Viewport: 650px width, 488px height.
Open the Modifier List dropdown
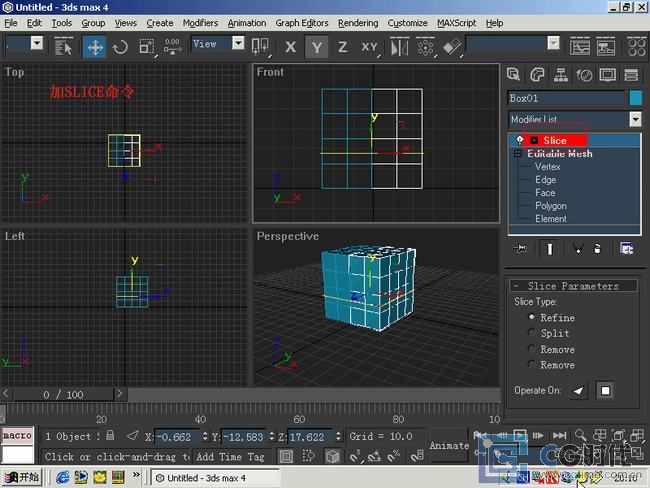coord(635,119)
